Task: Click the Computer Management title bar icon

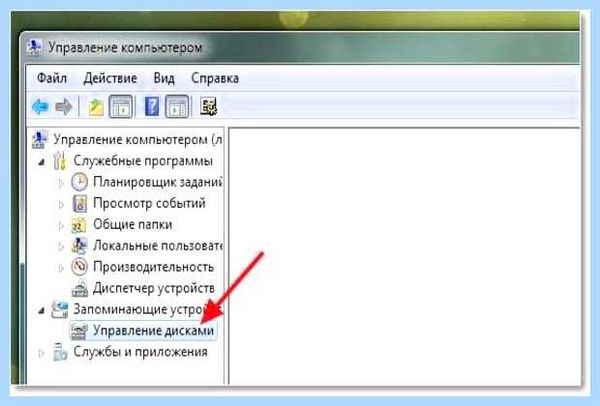Action: tap(35, 48)
